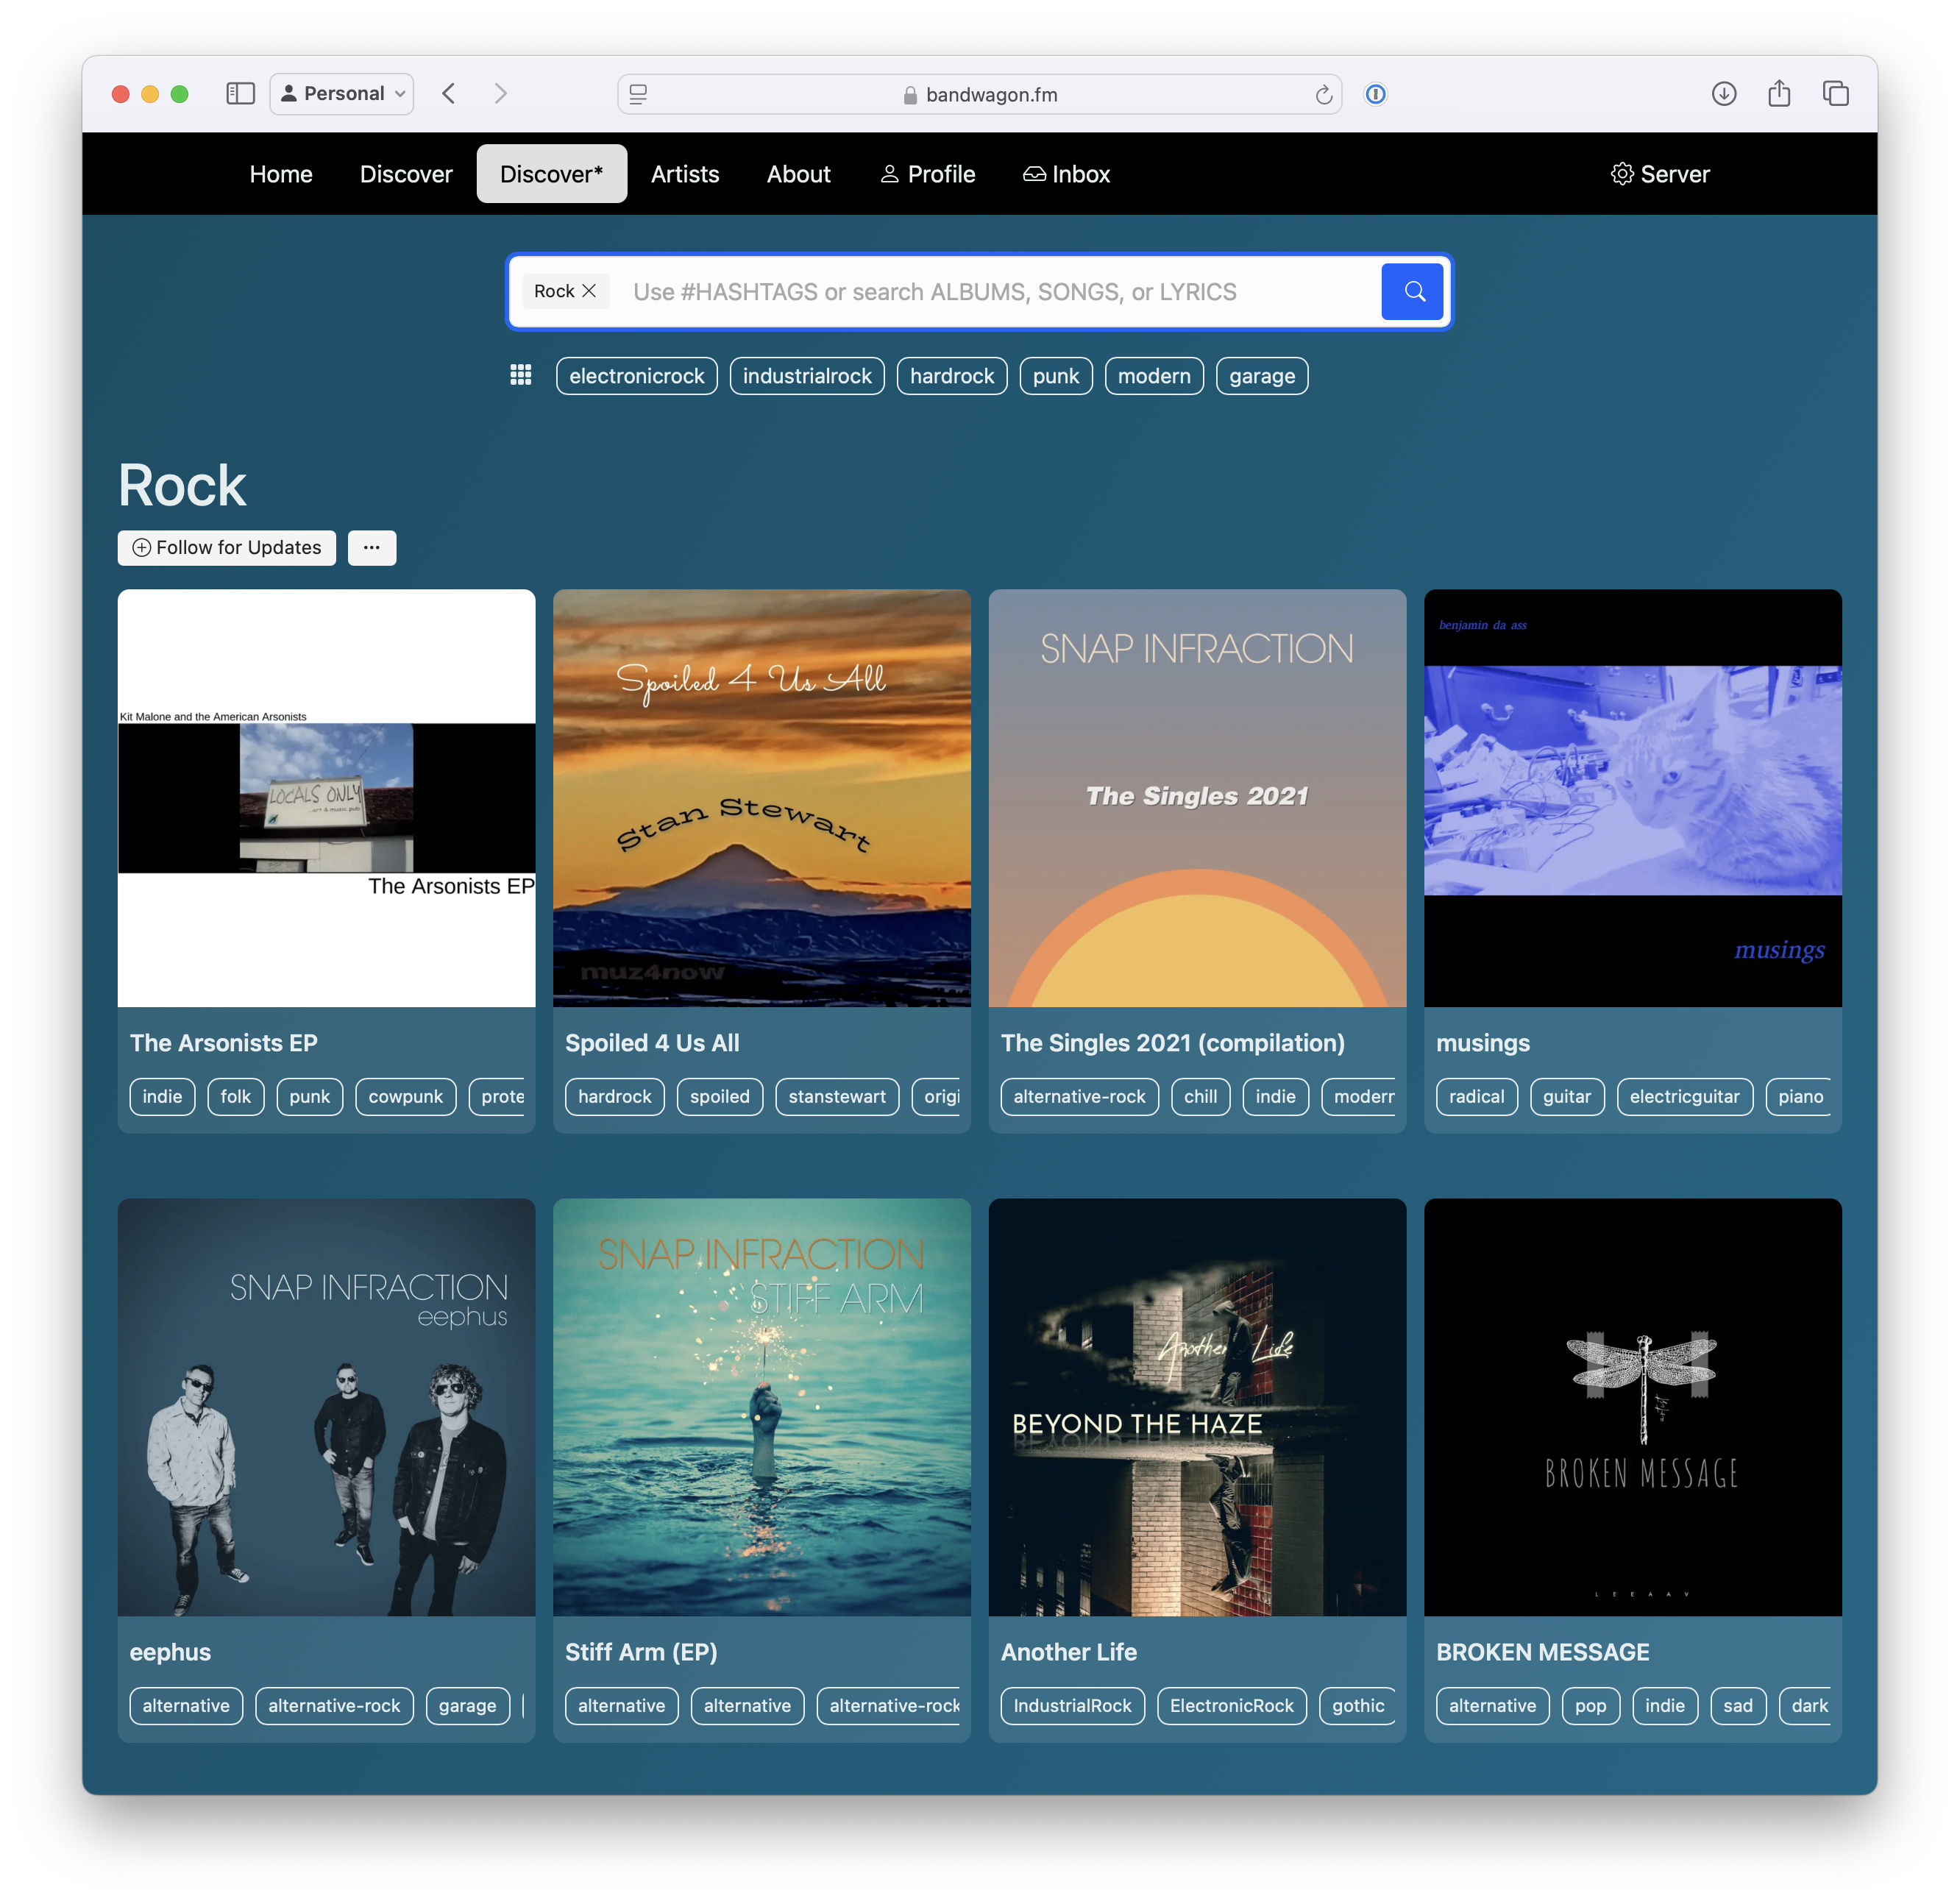Image resolution: width=1960 pixels, height=1904 pixels.
Task: Select the industrialrock hashtag chip
Action: 806,376
